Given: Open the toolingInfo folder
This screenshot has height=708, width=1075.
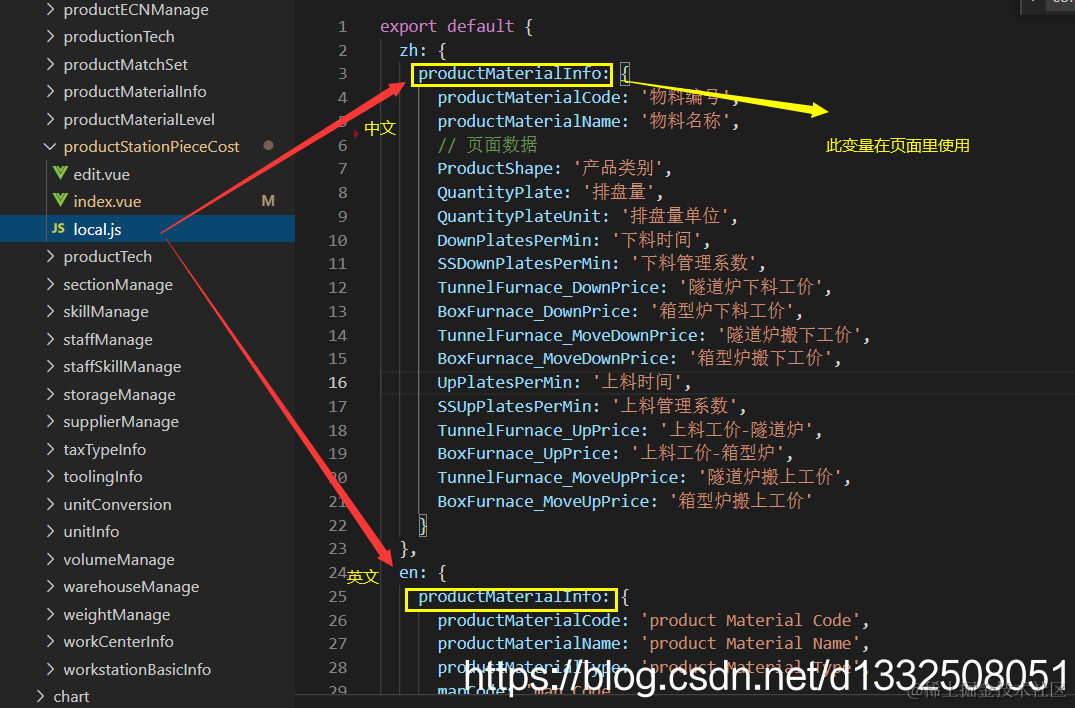Looking at the screenshot, I should [103, 476].
